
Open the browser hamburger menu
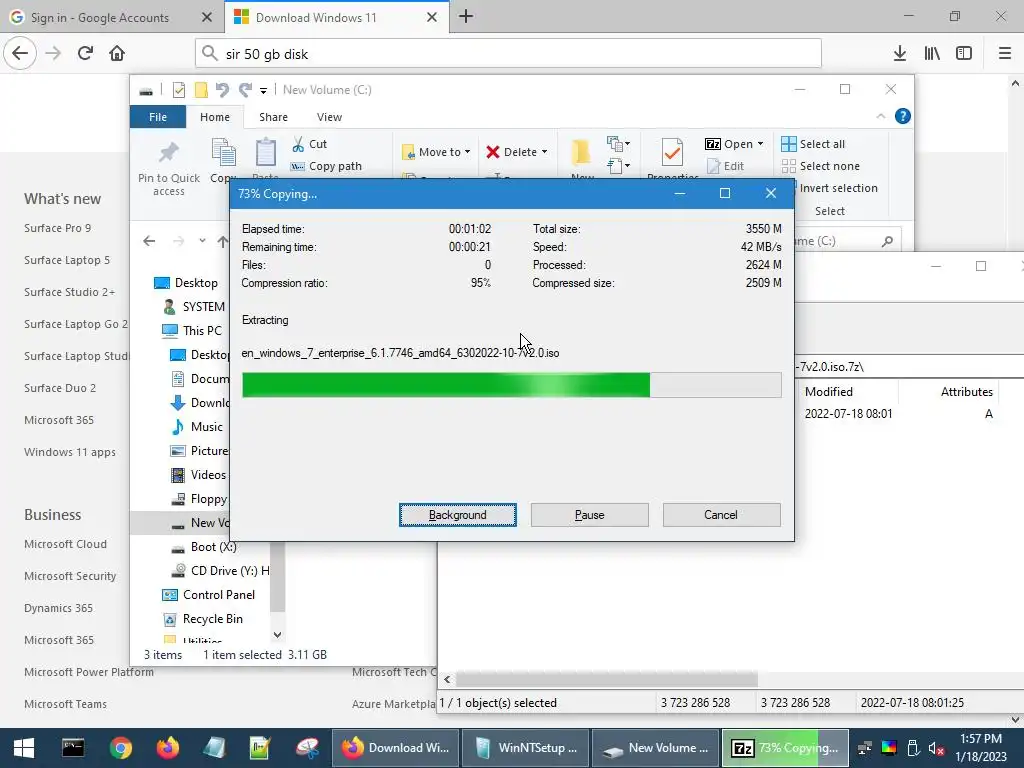[1004, 54]
